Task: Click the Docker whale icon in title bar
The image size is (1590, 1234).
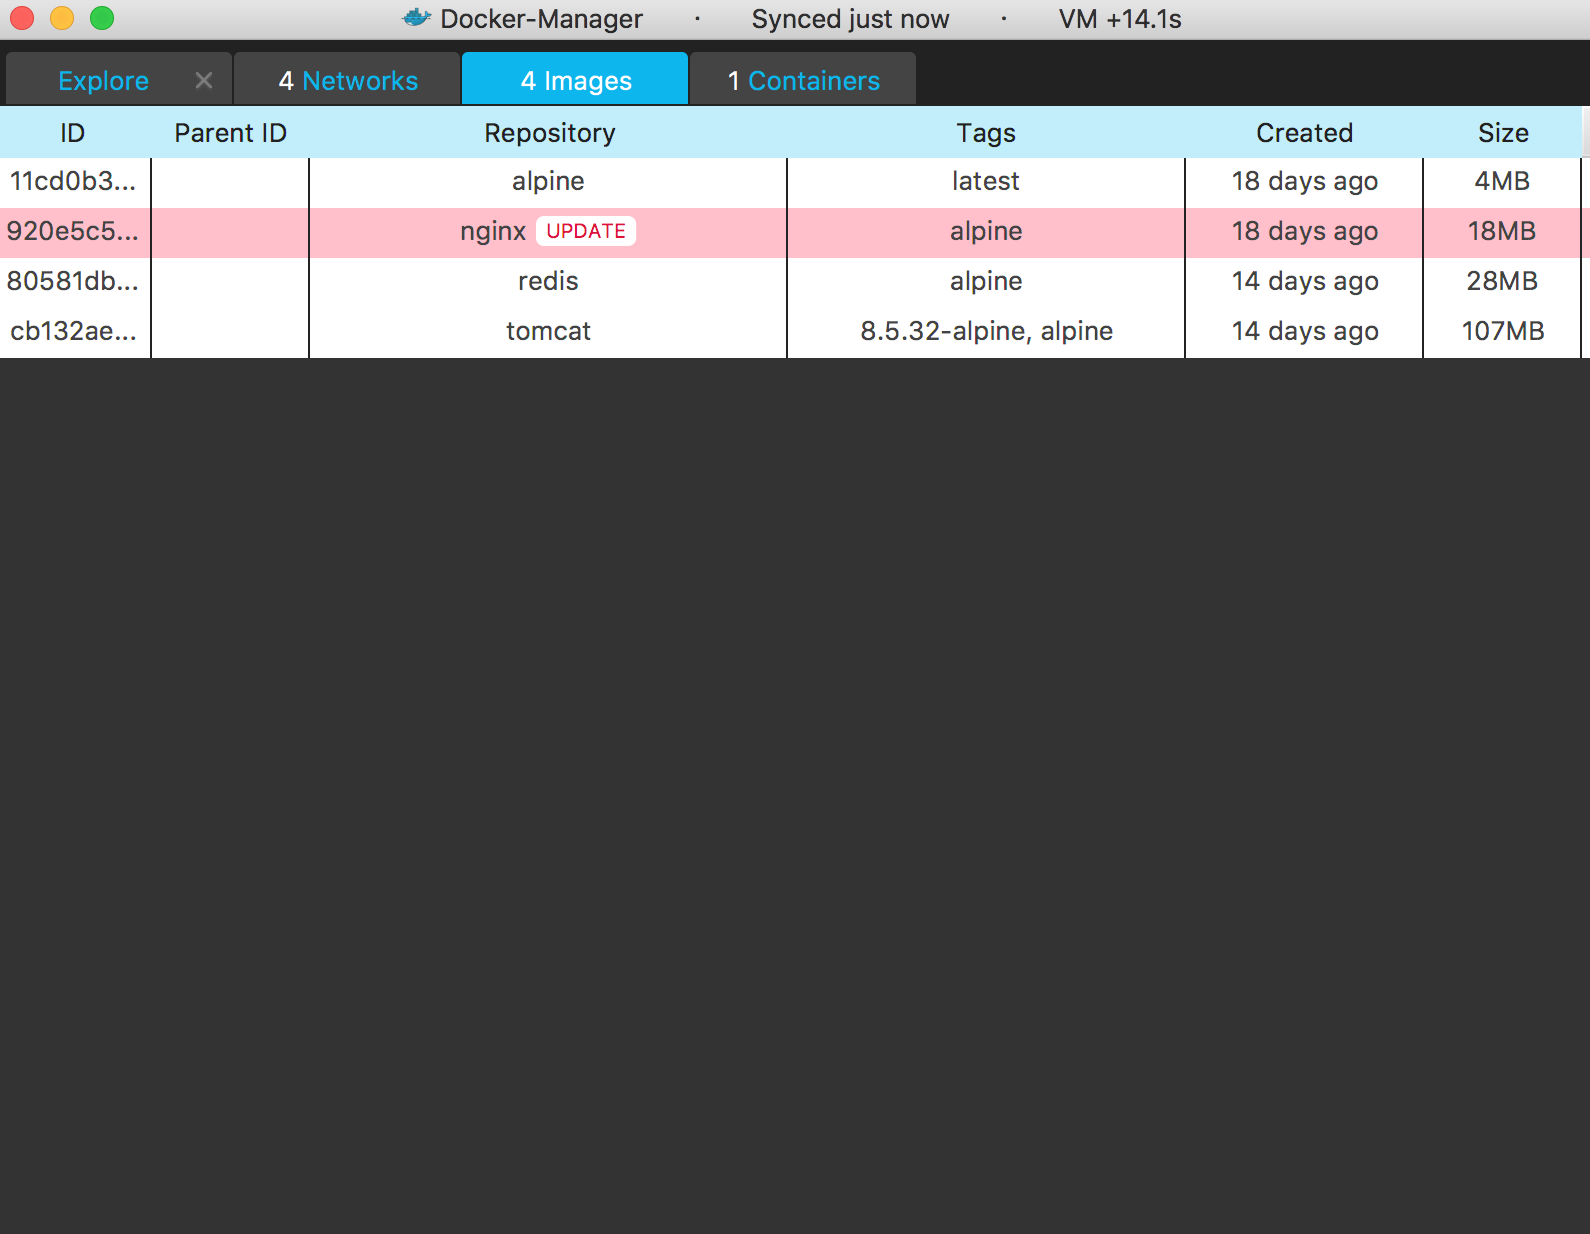Action: click(x=416, y=18)
